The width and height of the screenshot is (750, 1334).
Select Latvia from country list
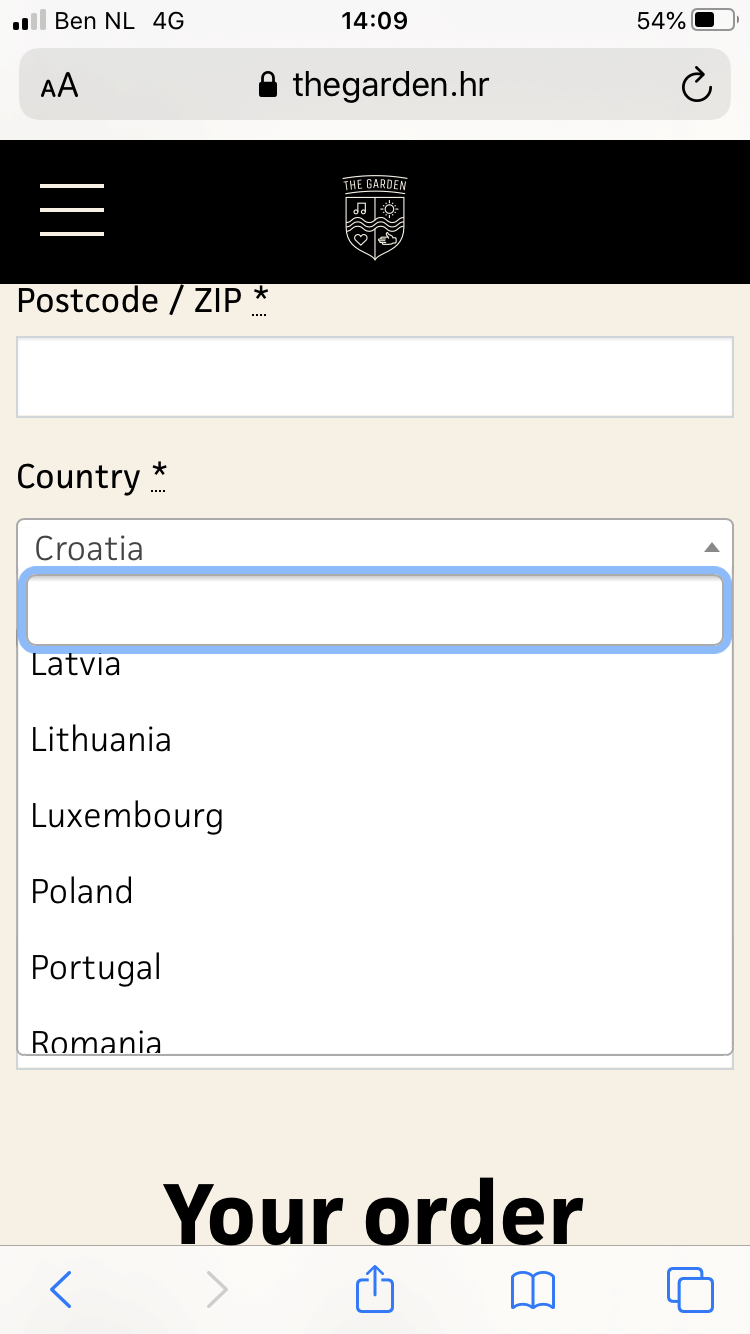(x=76, y=666)
